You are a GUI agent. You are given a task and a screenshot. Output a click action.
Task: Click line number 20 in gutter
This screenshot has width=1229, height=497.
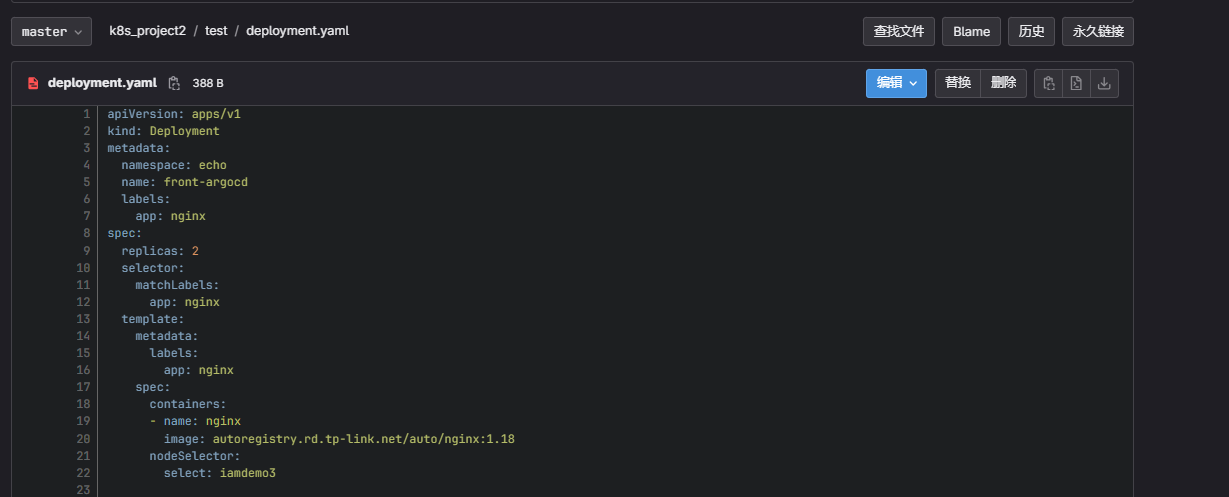83,439
